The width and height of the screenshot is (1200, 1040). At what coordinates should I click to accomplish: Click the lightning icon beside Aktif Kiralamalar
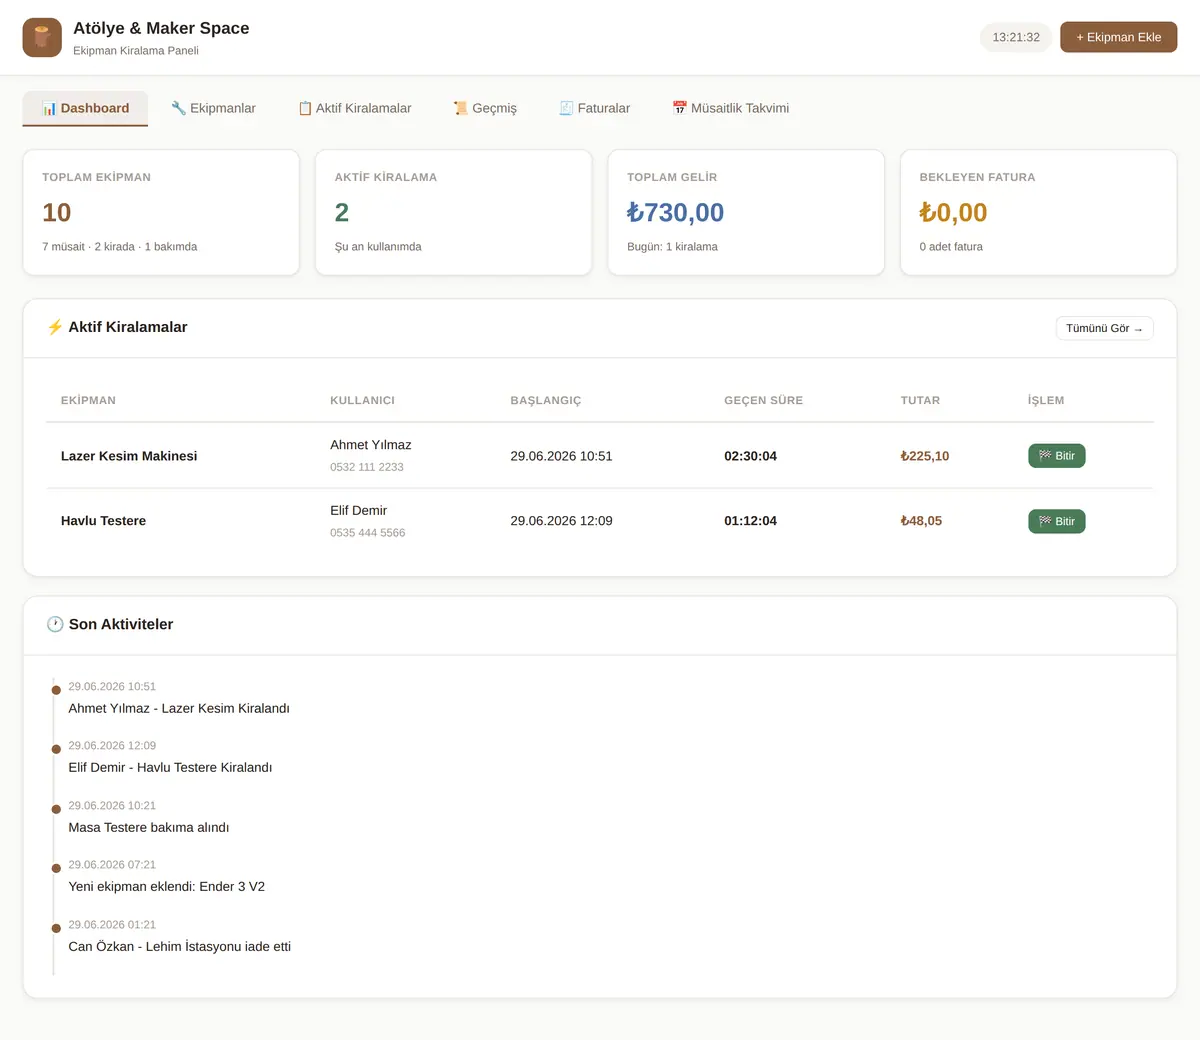click(x=55, y=327)
